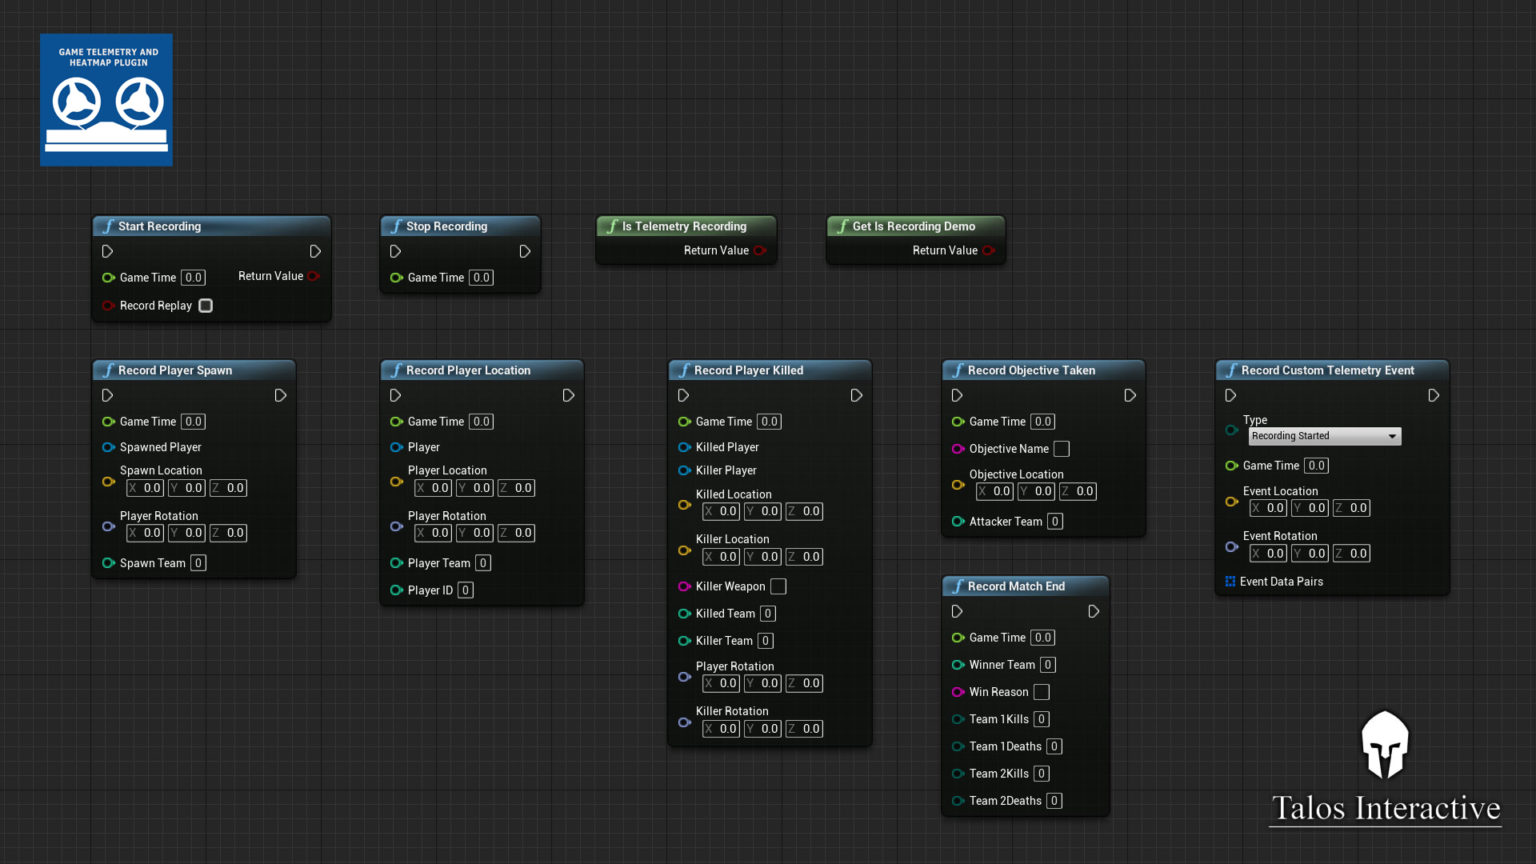Image resolution: width=1536 pixels, height=864 pixels.
Task: Toggle the Killer Weapon checkbox
Action: point(778,586)
